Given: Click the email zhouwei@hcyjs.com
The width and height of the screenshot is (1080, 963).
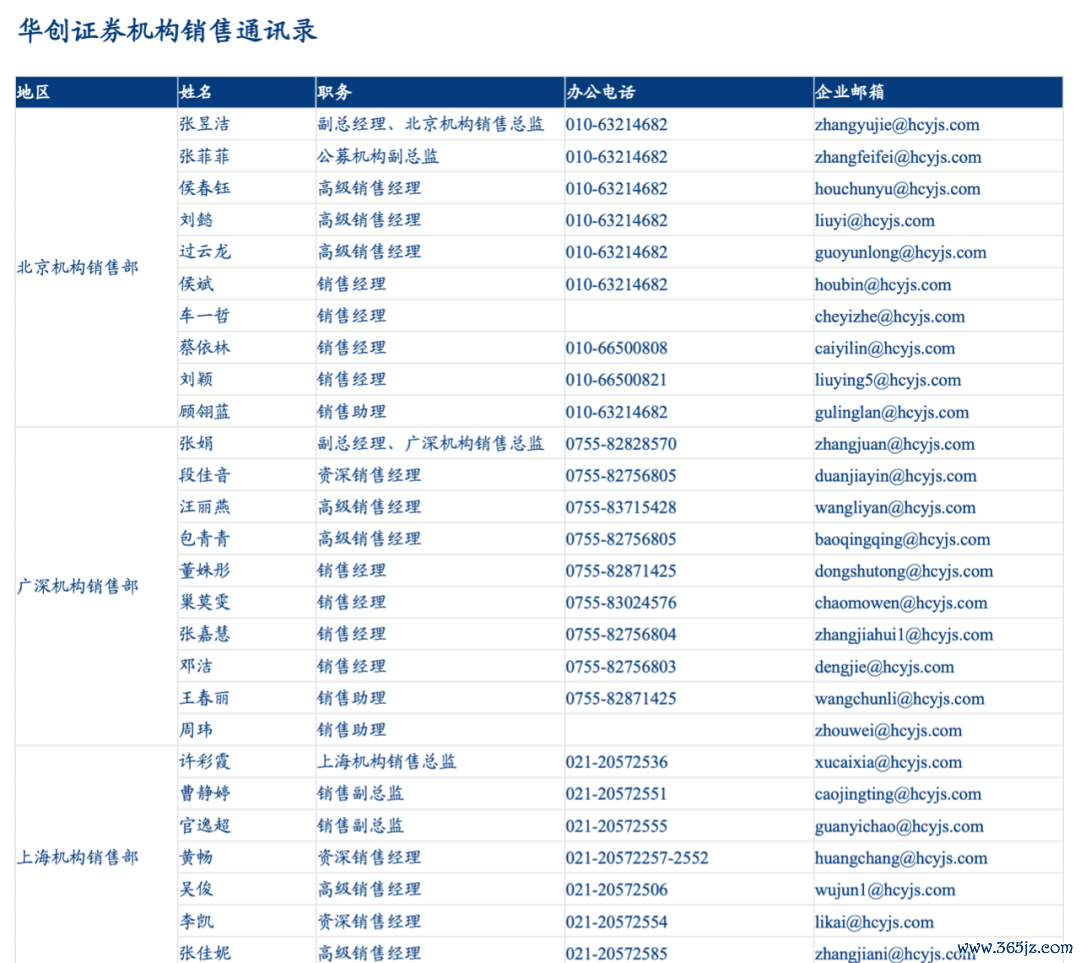Looking at the screenshot, I should pyautogui.click(x=889, y=731).
